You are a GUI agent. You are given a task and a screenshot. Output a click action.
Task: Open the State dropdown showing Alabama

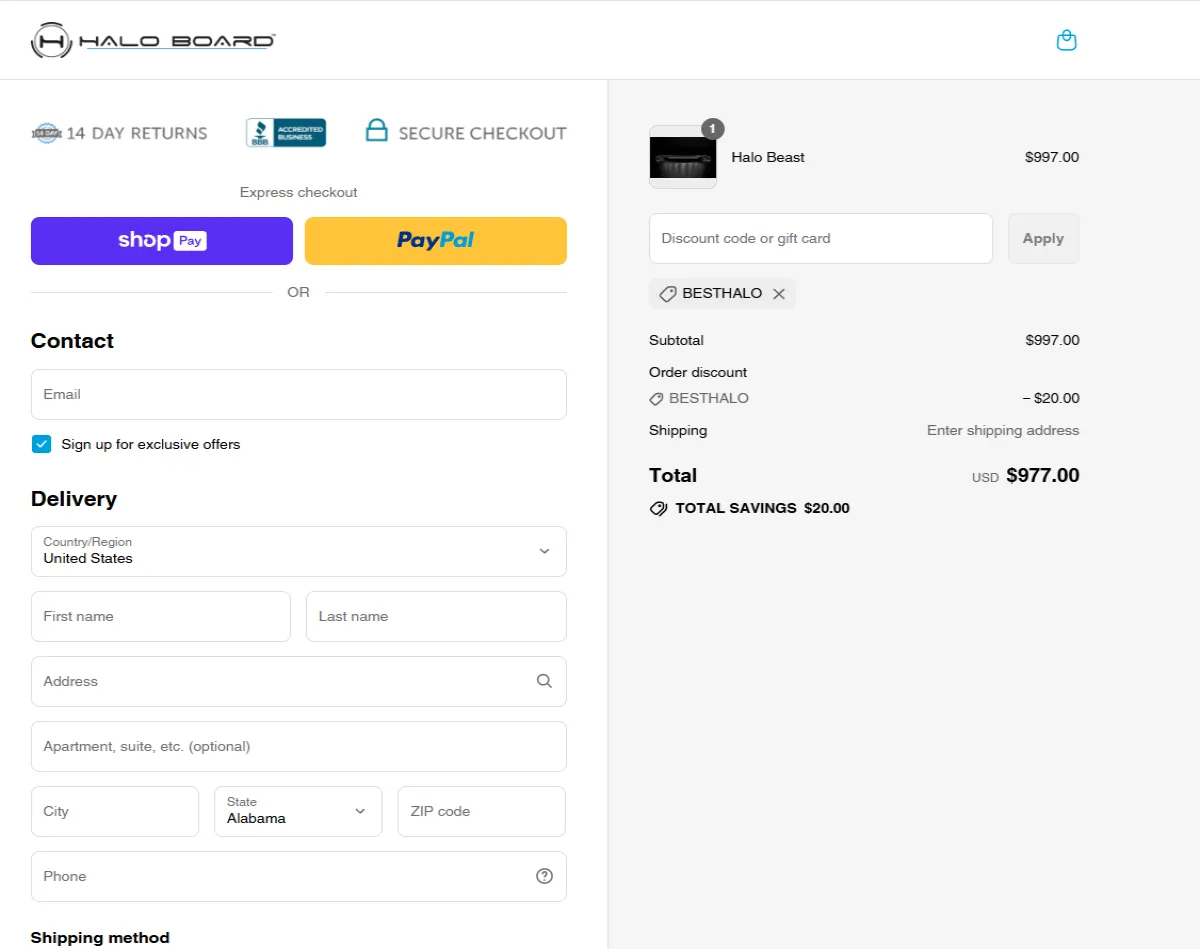(x=298, y=811)
